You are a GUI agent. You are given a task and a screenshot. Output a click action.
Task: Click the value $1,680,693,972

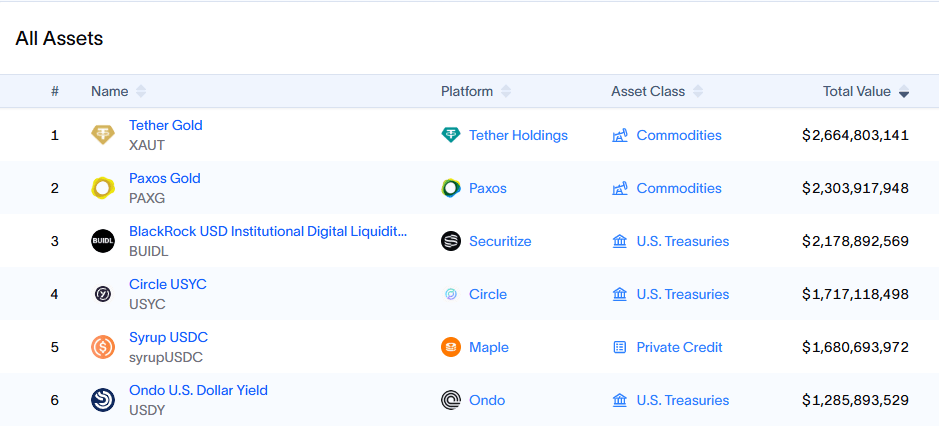[x=855, y=347]
